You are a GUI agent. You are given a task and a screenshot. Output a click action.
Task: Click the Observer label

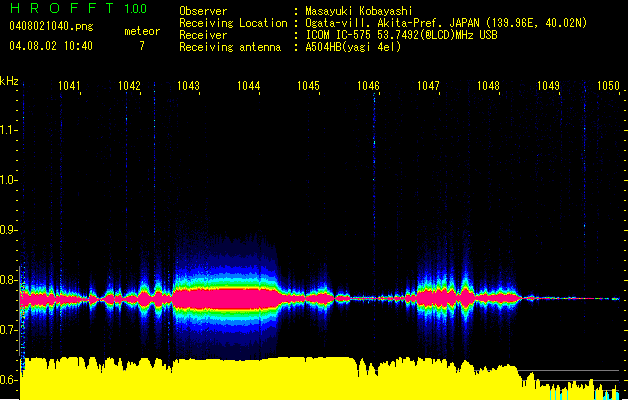(203, 11)
